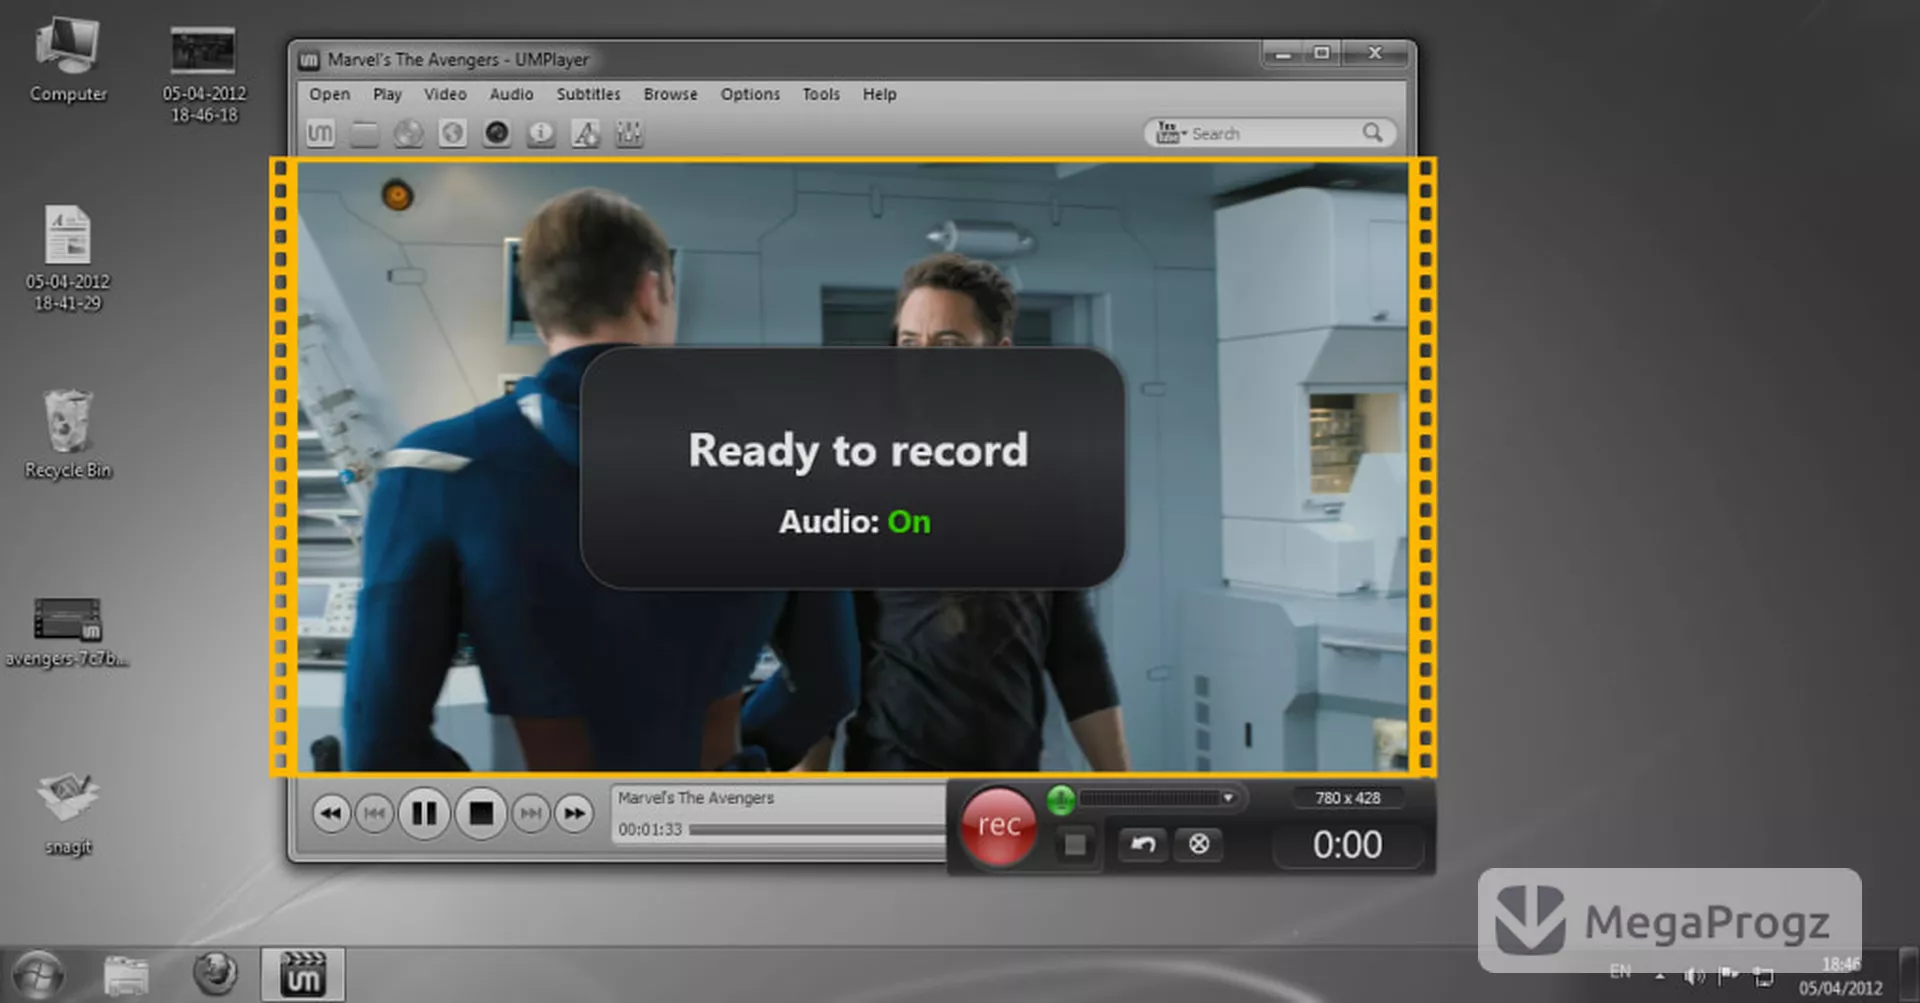Open the Help menu
Image resolution: width=1920 pixels, height=1003 pixels.
point(880,94)
